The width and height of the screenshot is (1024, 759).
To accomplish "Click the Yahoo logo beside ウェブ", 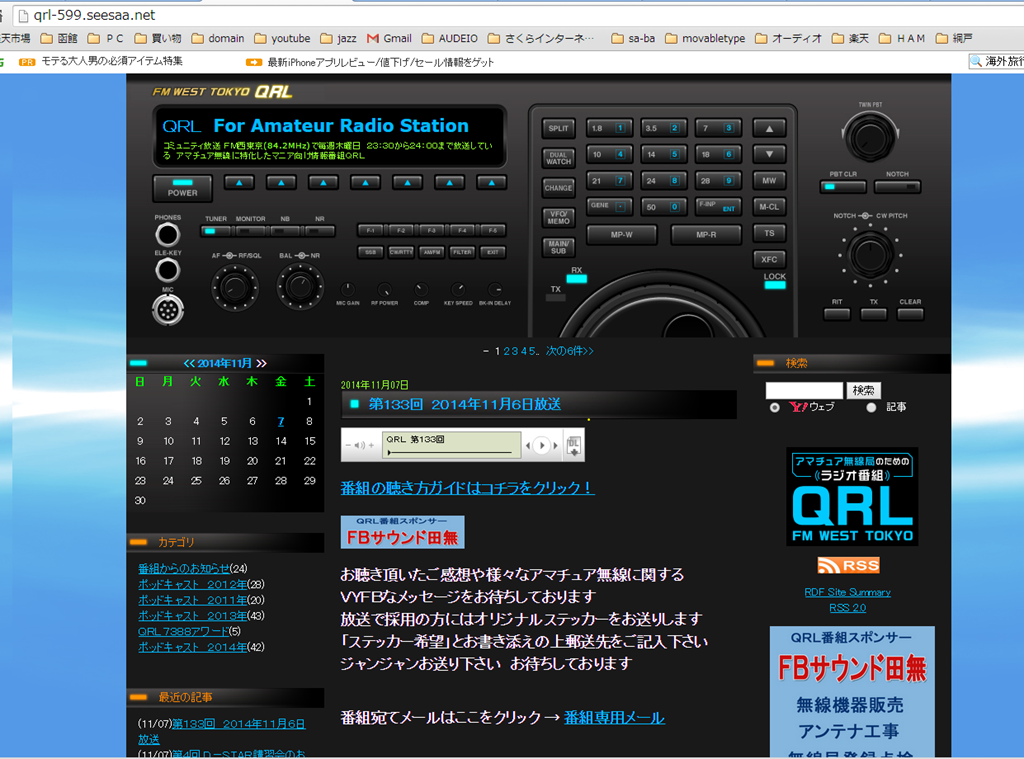I will click(798, 407).
